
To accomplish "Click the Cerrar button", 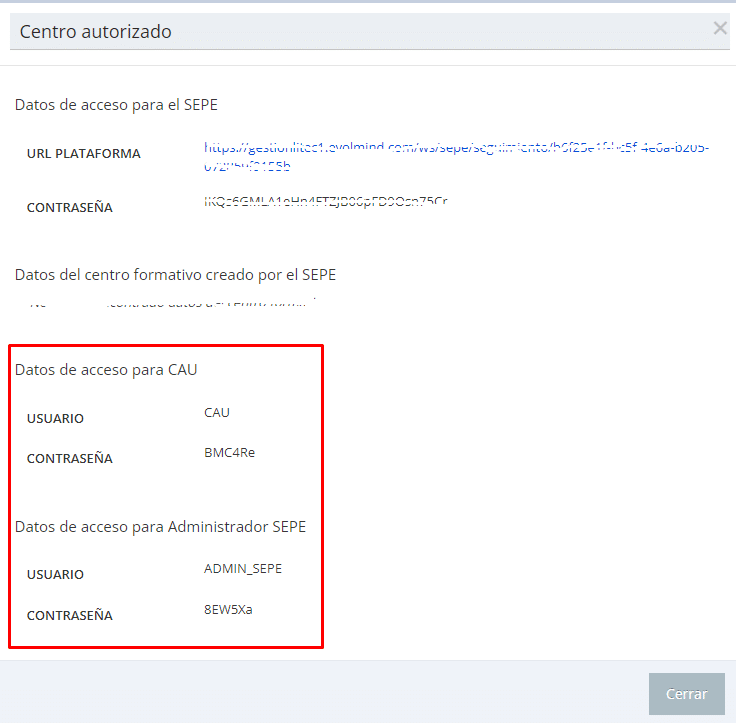I will coord(686,694).
